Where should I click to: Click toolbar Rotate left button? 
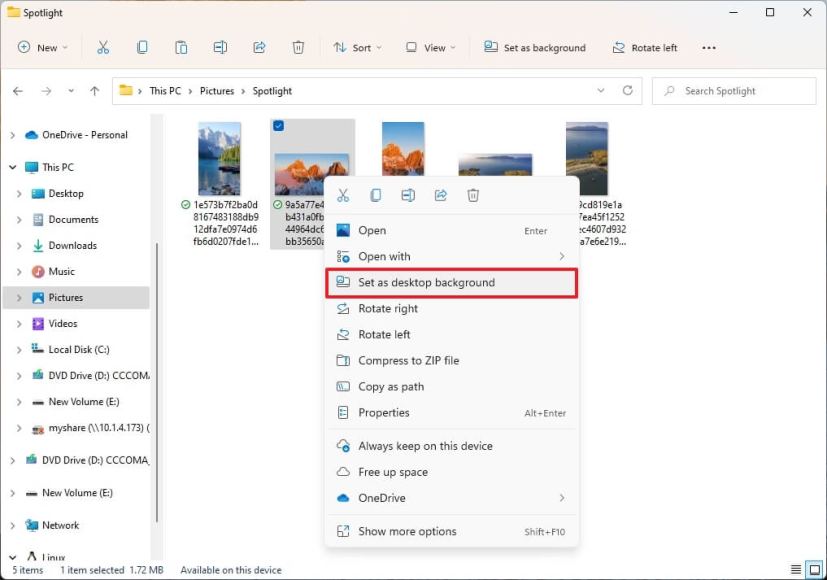click(x=645, y=47)
